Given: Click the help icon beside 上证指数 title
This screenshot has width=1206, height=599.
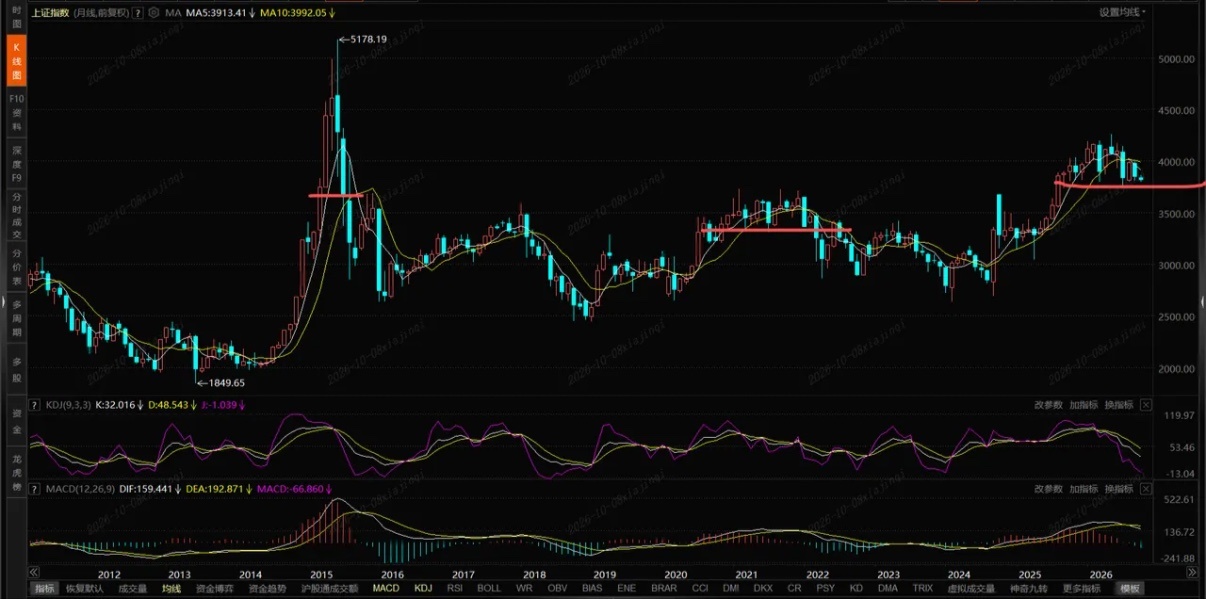Looking at the screenshot, I should [x=138, y=14].
